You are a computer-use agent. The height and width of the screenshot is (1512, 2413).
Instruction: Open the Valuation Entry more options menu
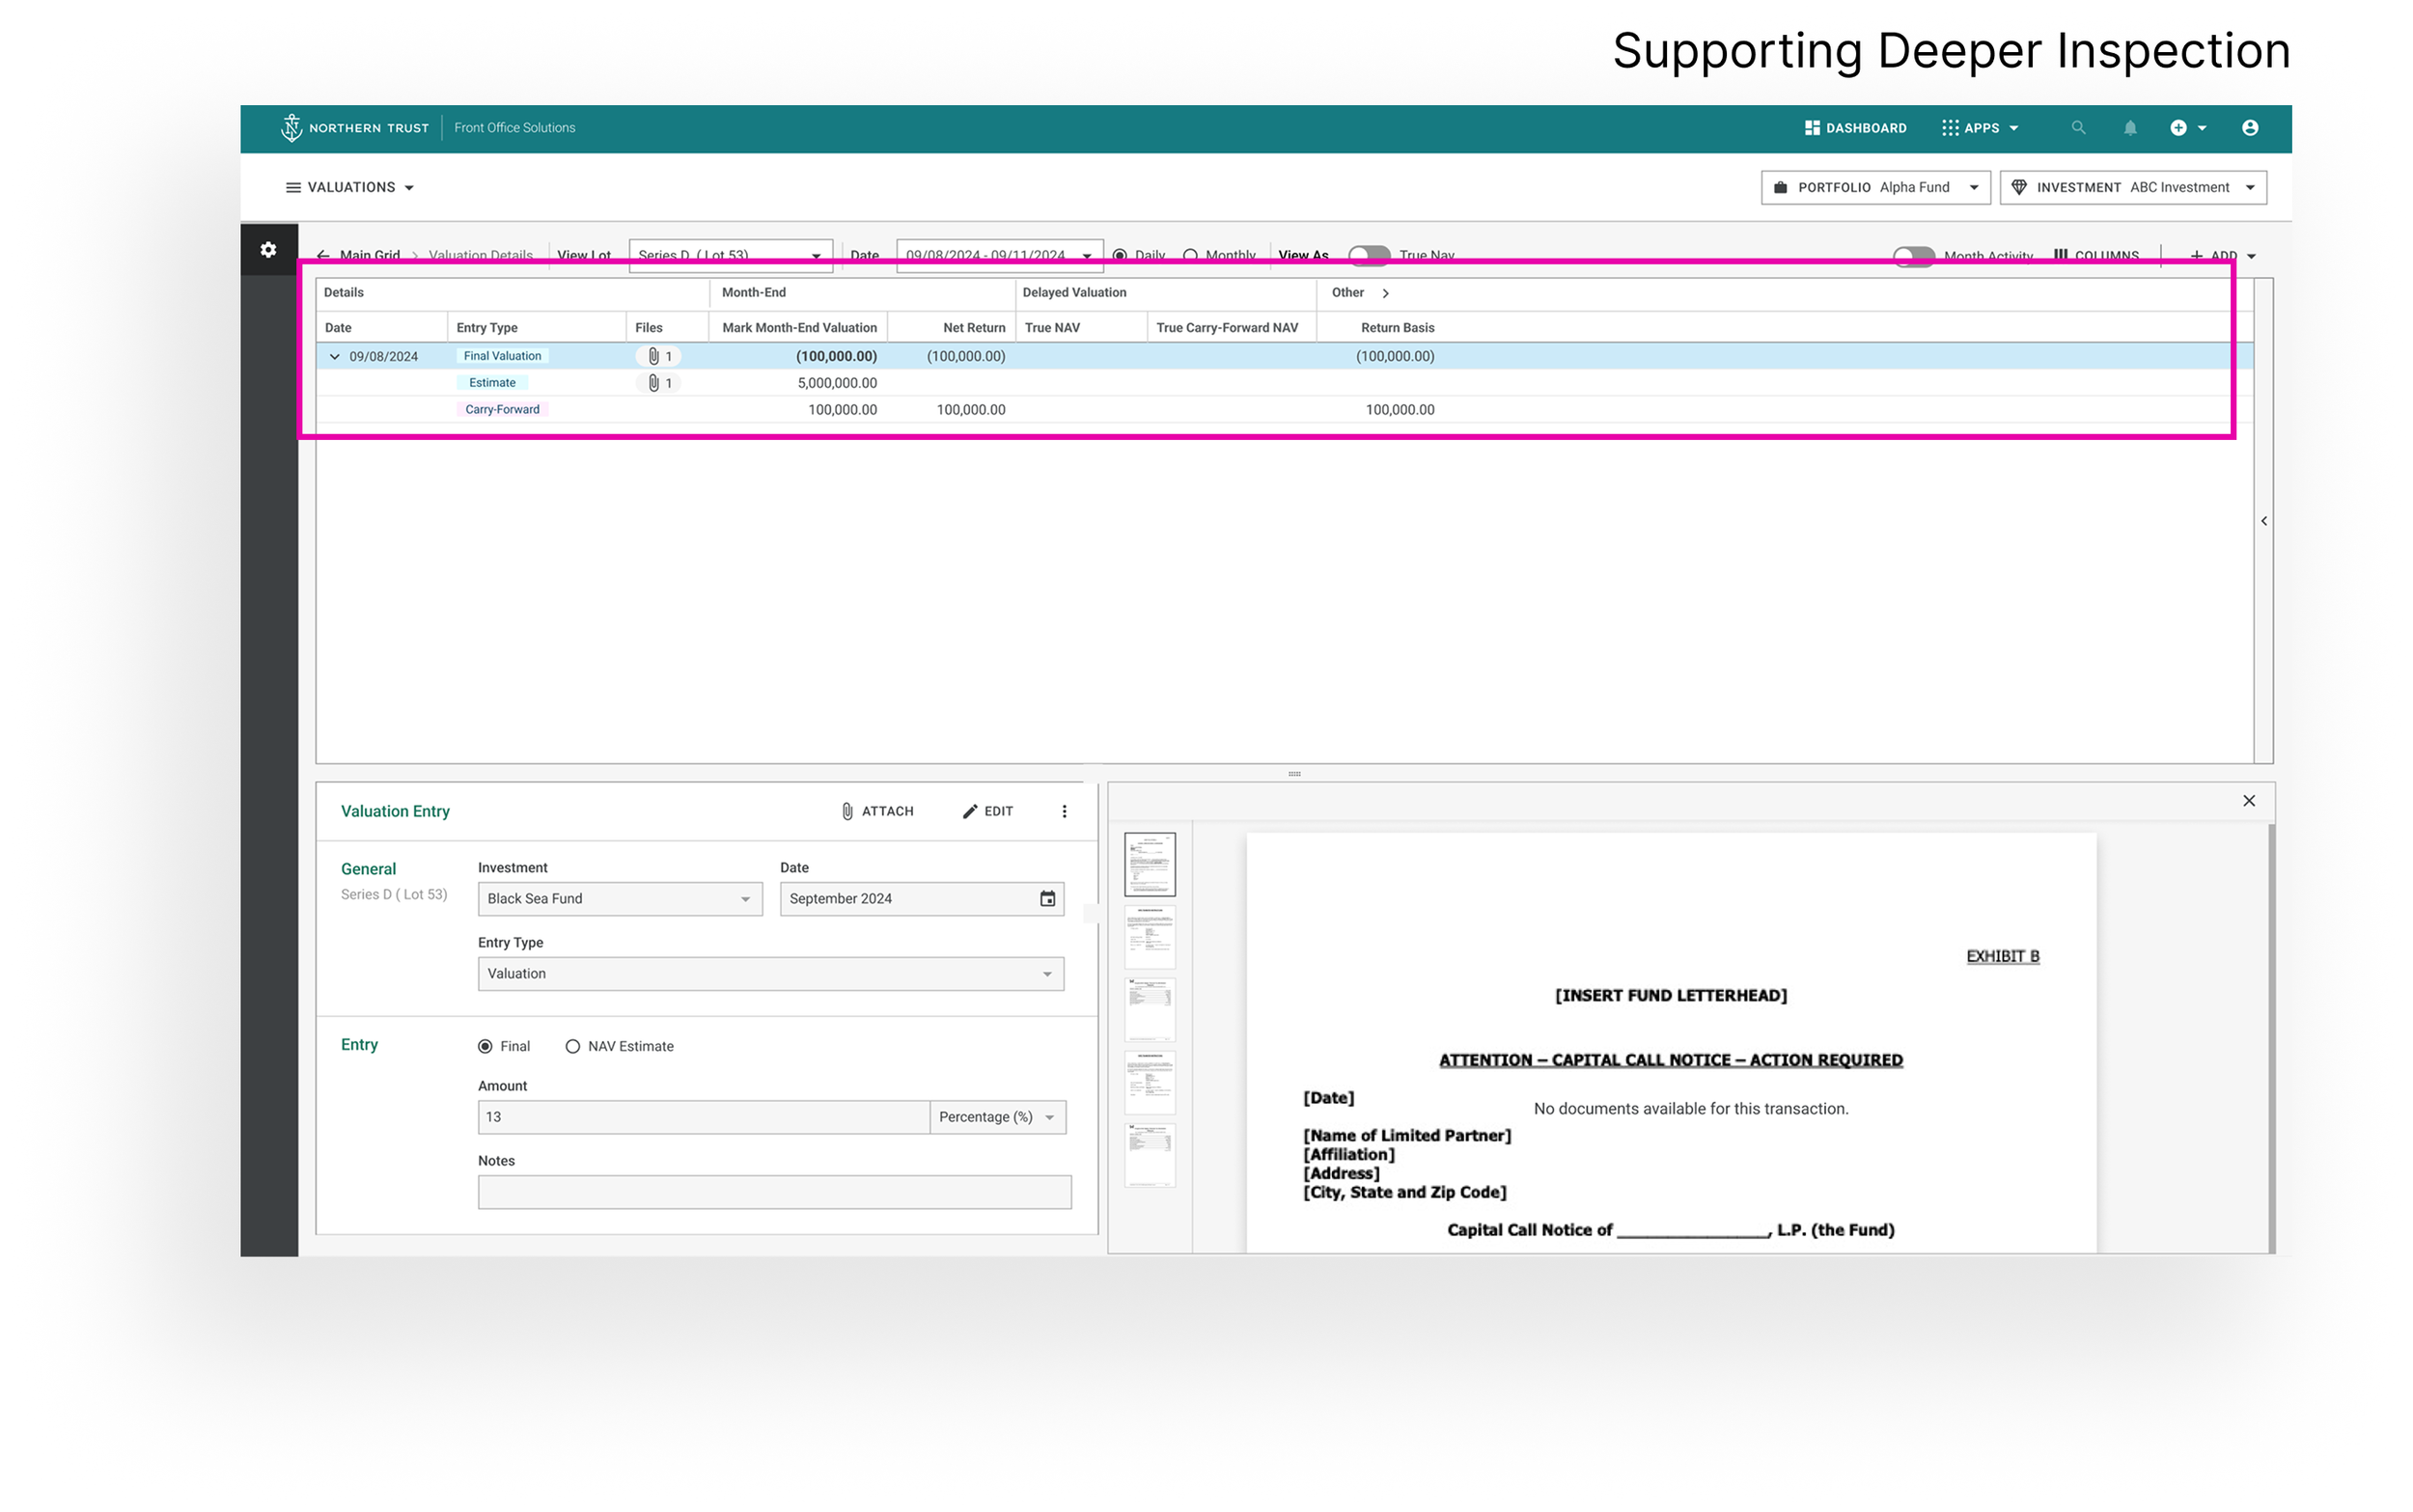[1064, 811]
